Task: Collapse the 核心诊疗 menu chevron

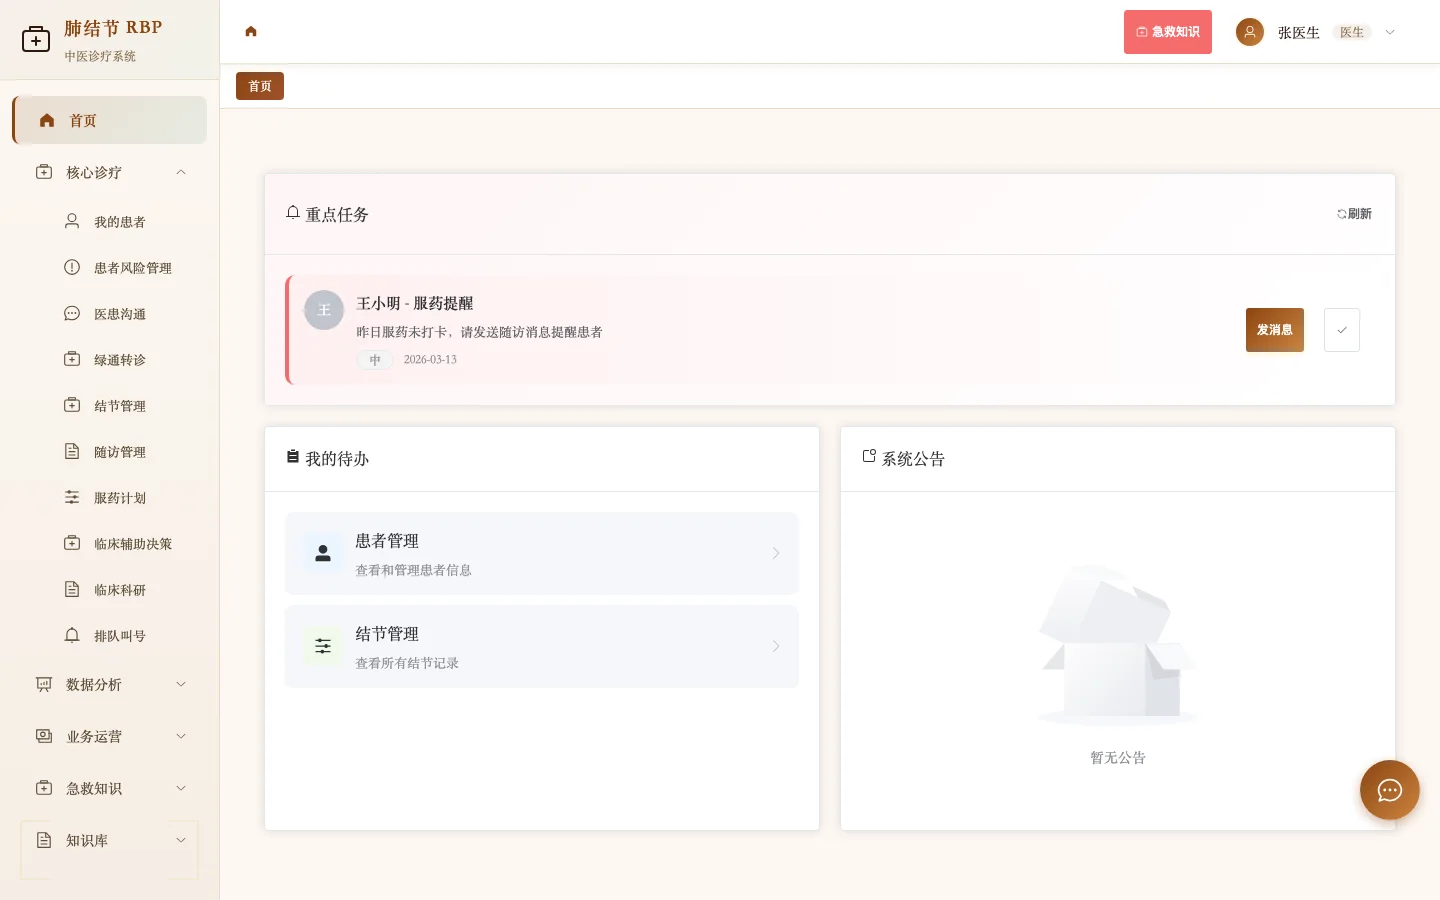Action: (181, 172)
